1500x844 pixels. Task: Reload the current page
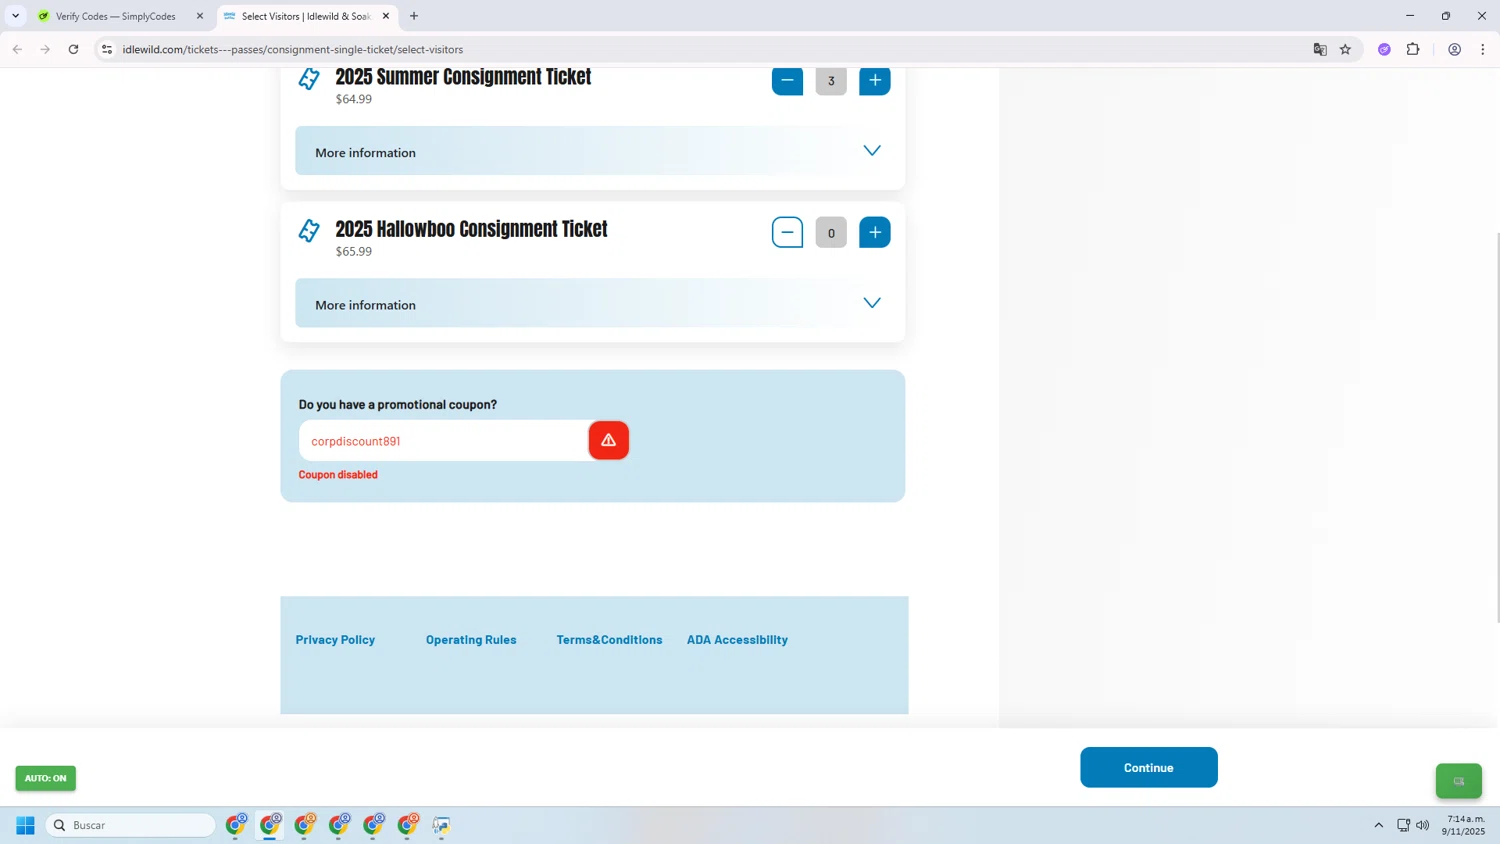(73, 49)
